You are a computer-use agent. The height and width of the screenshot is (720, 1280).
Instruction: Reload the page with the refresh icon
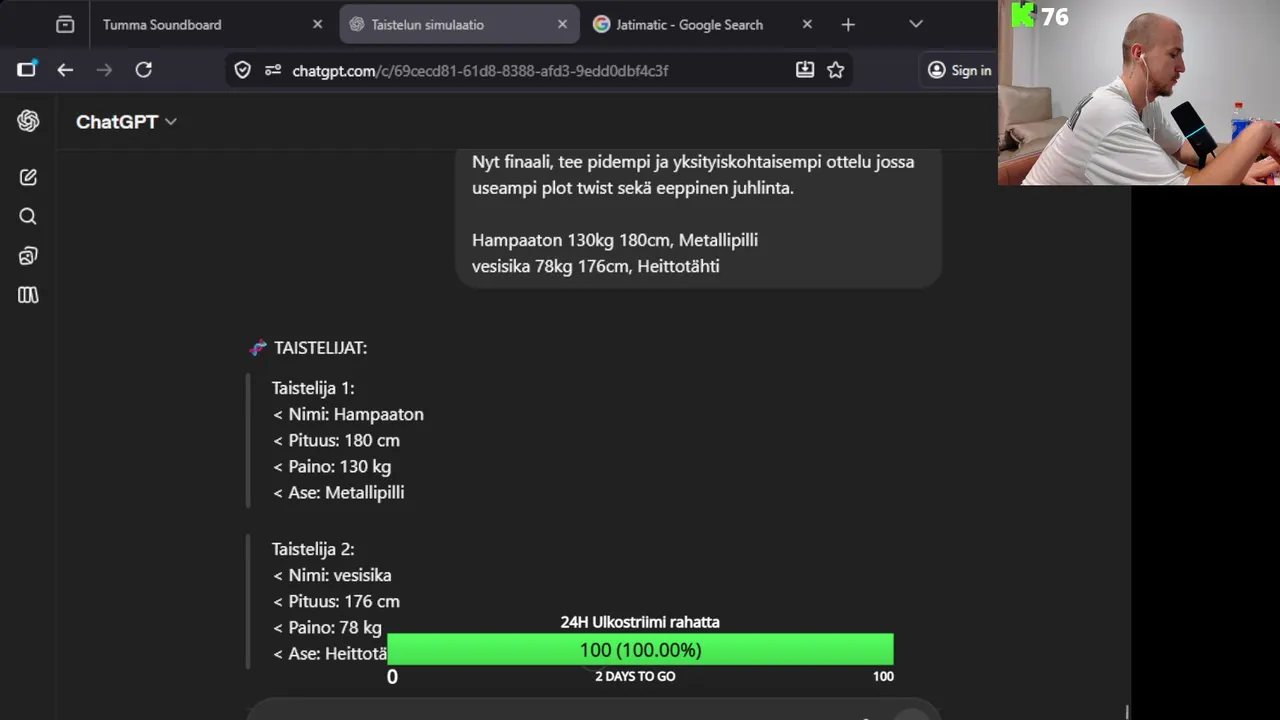[144, 70]
